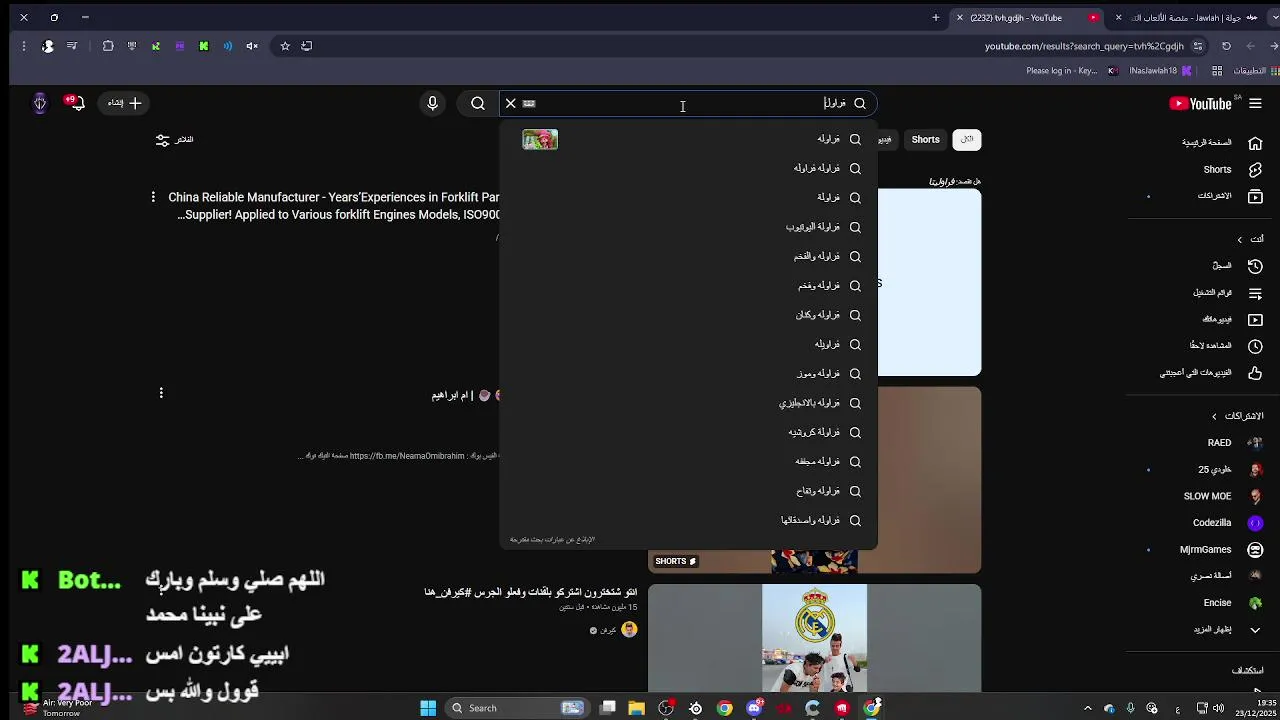Open the on-screen keyboard icon in the search box
The width and height of the screenshot is (1280, 720).
[x=529, y=103]
